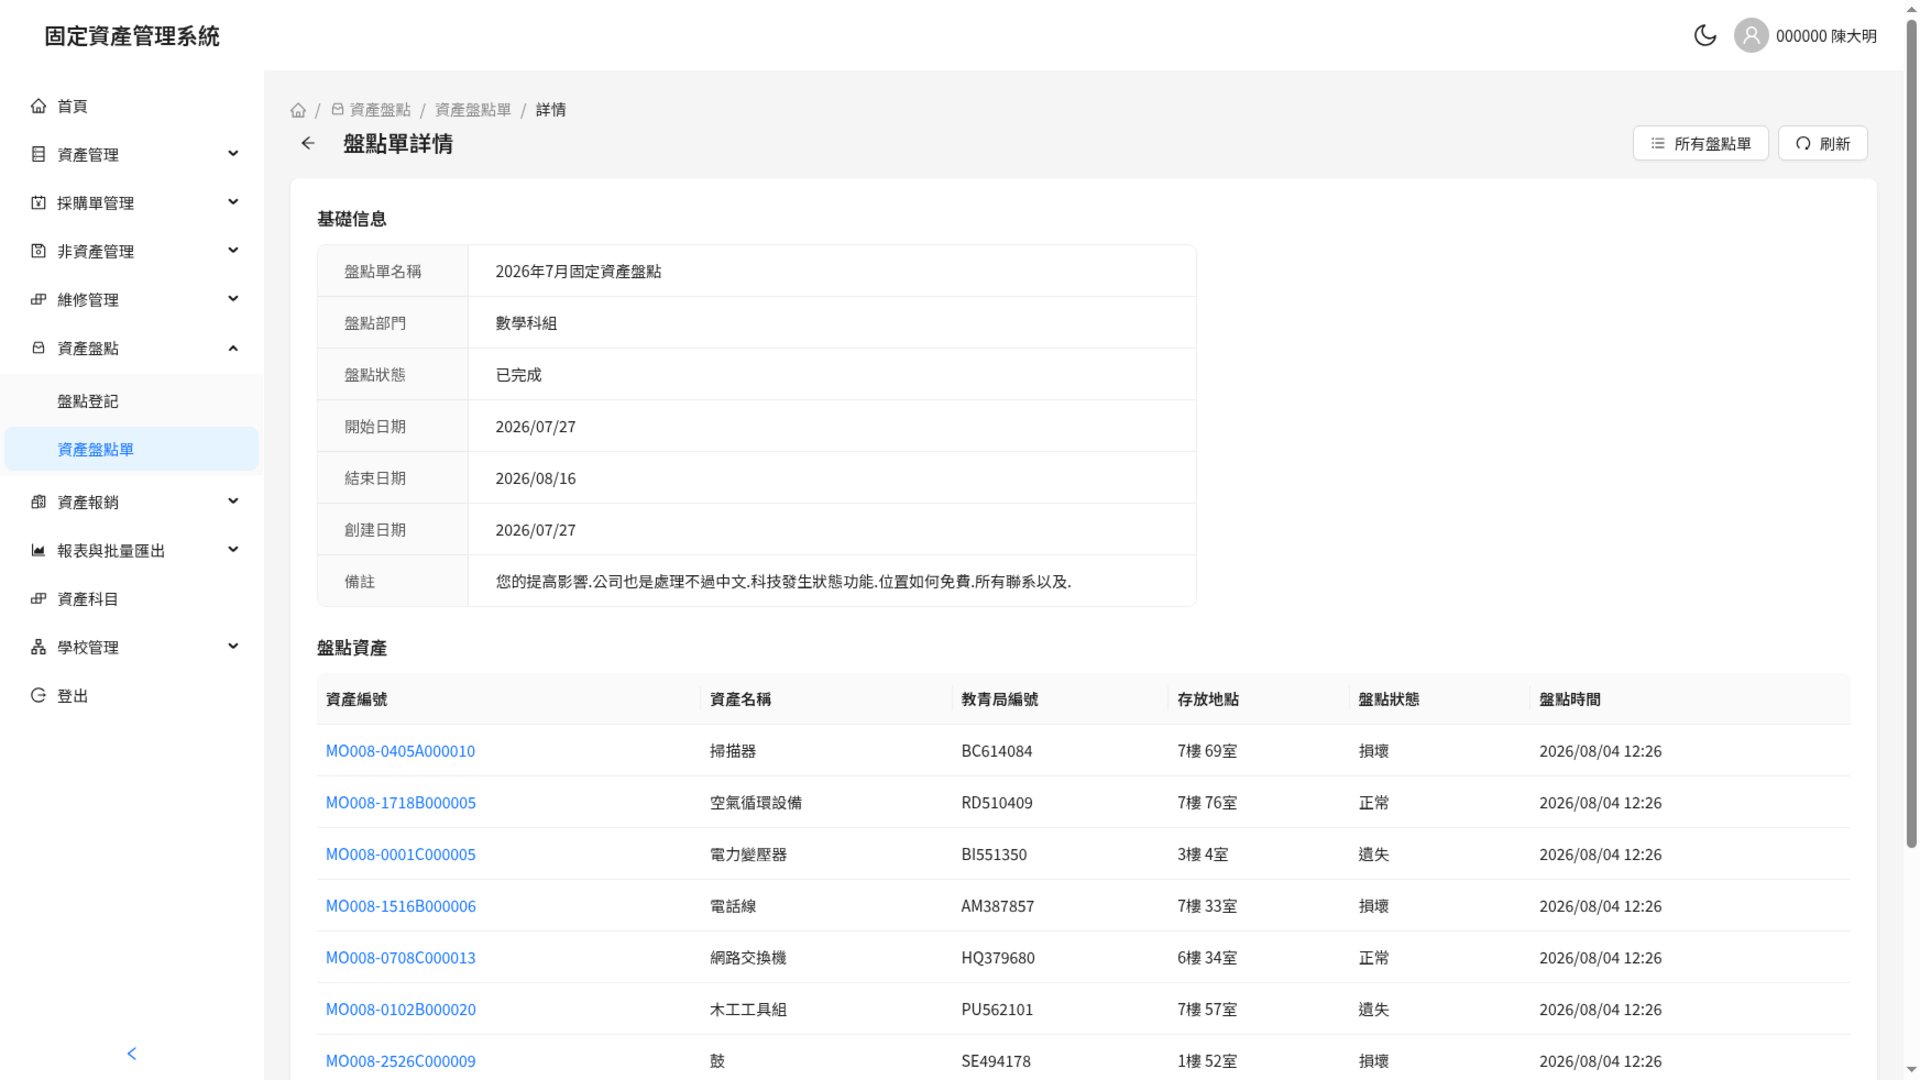Open asset link MO008-1718B000005

coord(401,803)
